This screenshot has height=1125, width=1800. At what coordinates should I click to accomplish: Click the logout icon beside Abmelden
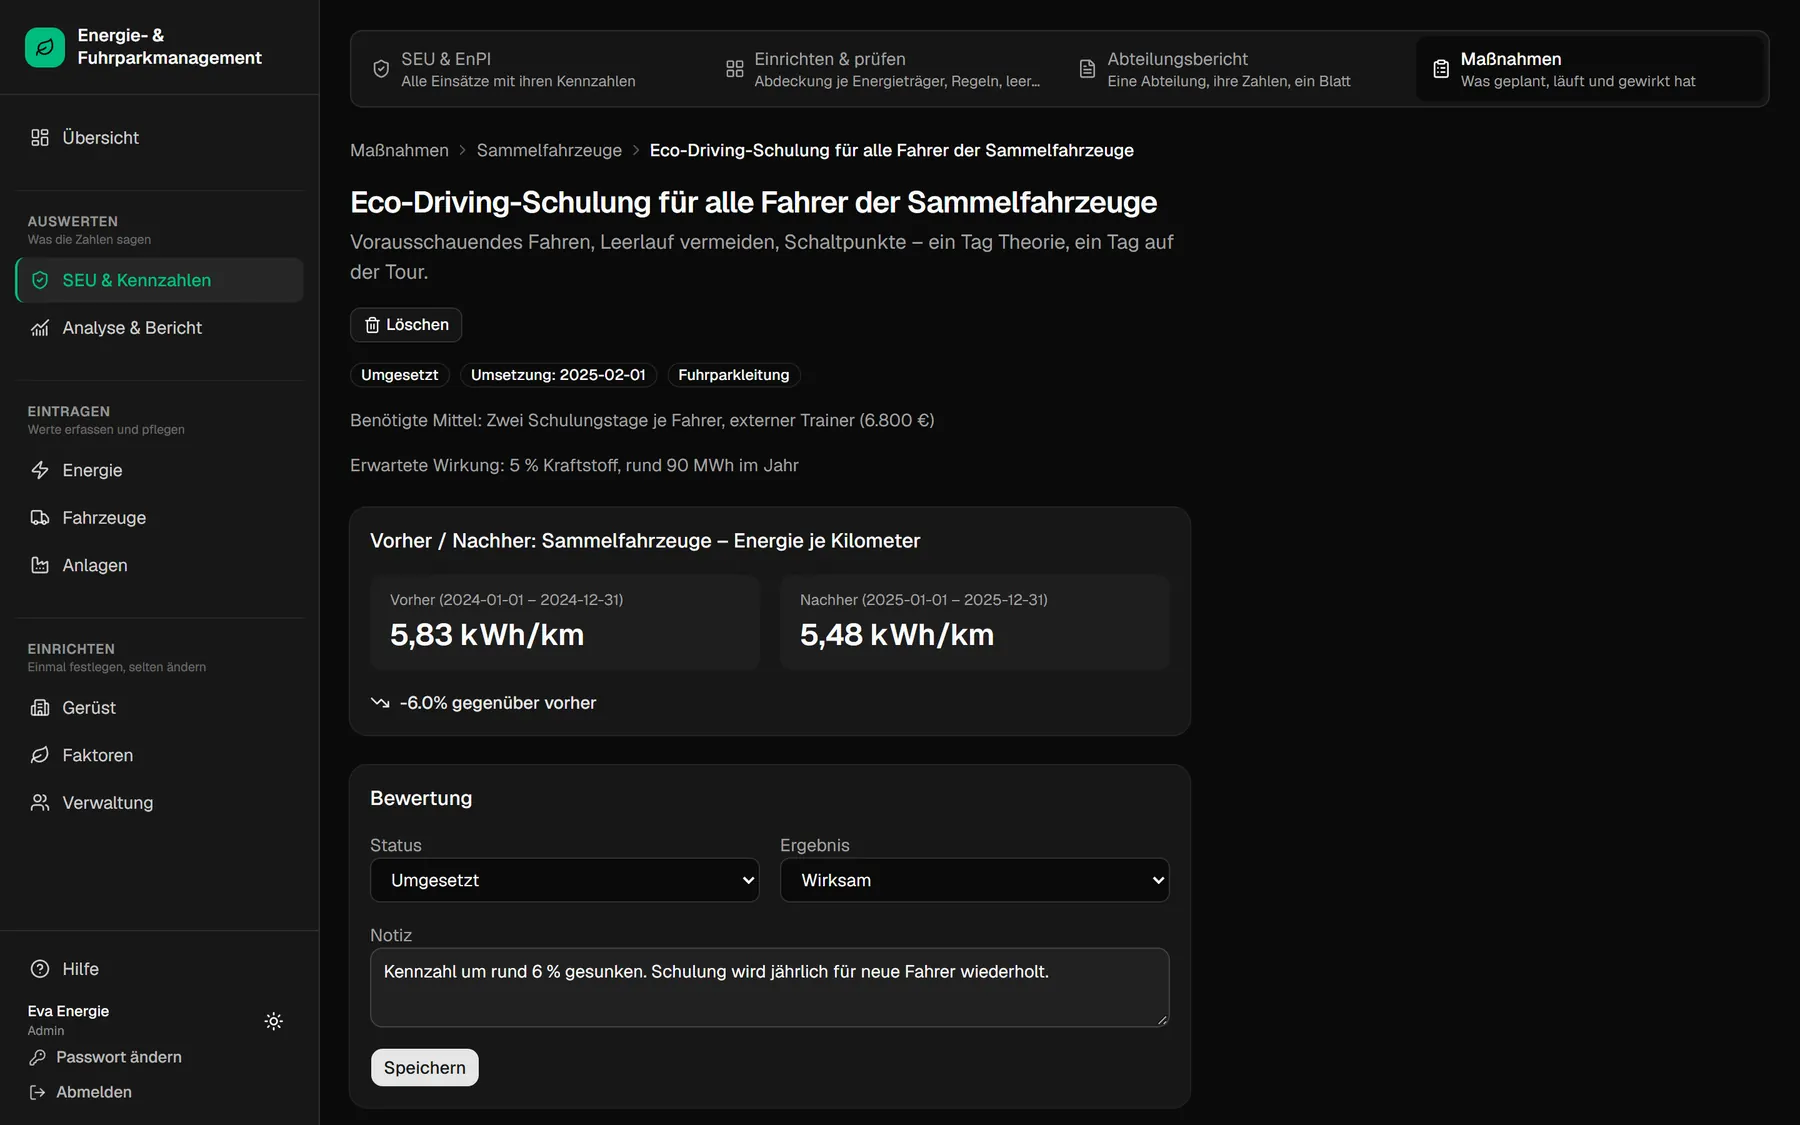tap(38, 1093)
